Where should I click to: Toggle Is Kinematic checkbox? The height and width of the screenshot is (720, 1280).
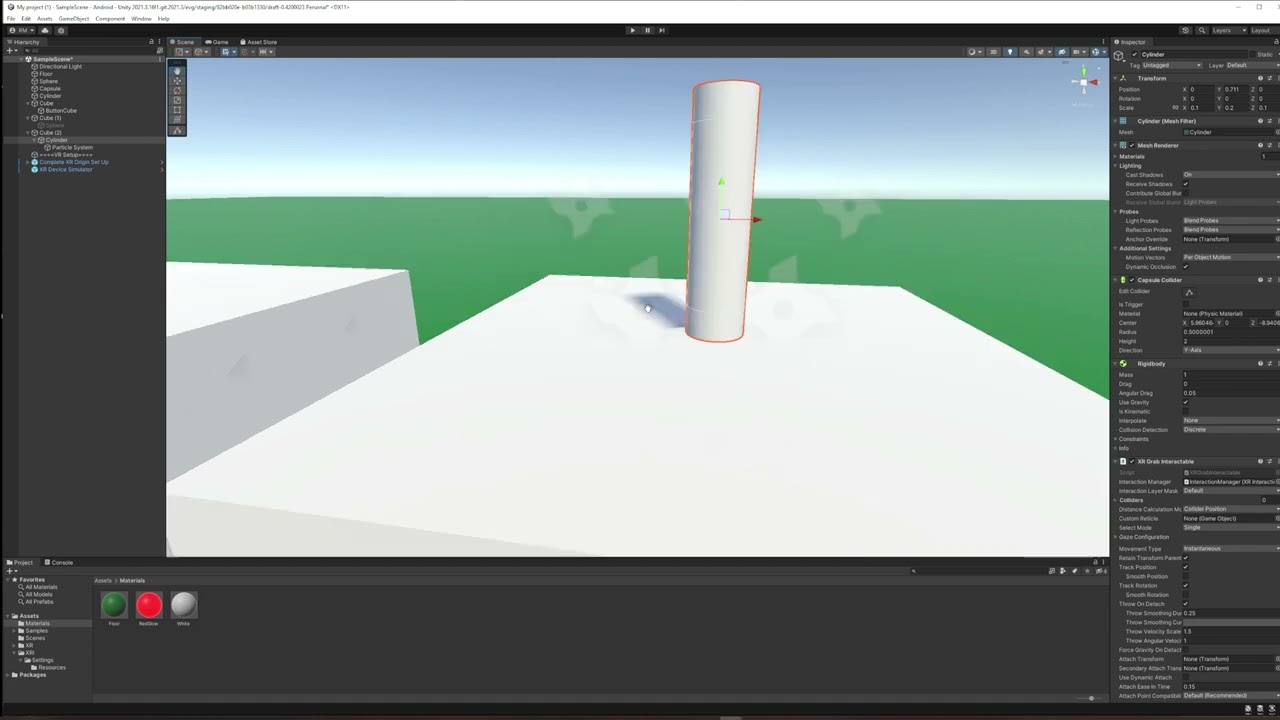1186,411
